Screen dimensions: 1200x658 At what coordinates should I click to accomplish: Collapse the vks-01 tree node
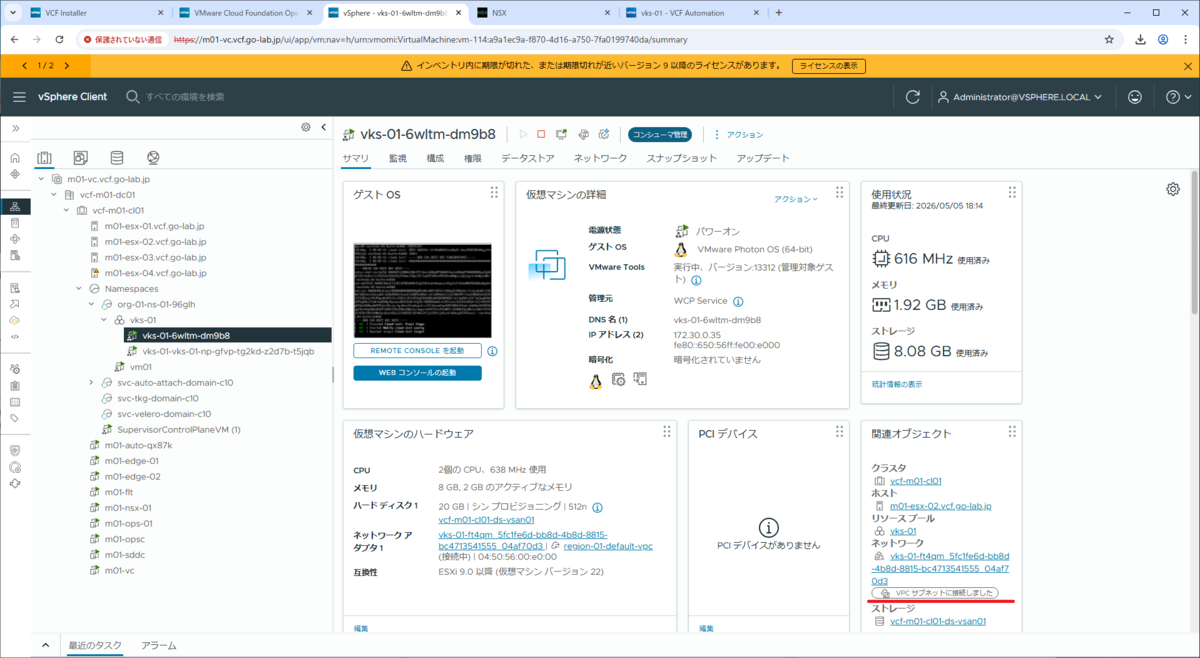(x=104, y=320)
